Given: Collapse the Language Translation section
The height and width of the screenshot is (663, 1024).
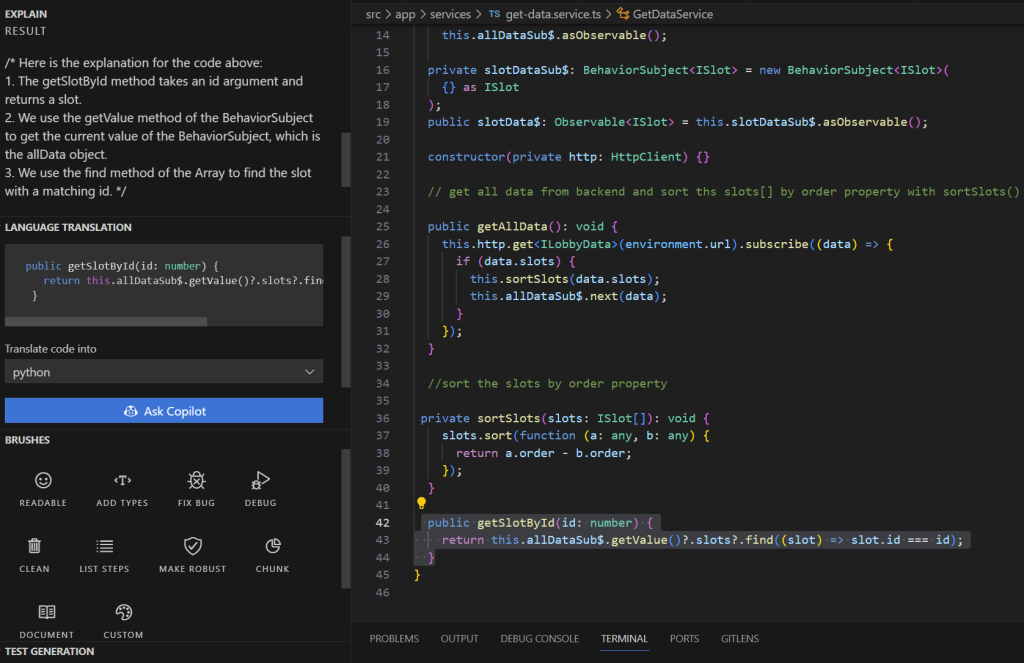Looking at the screenshot, I should (68, 228).
